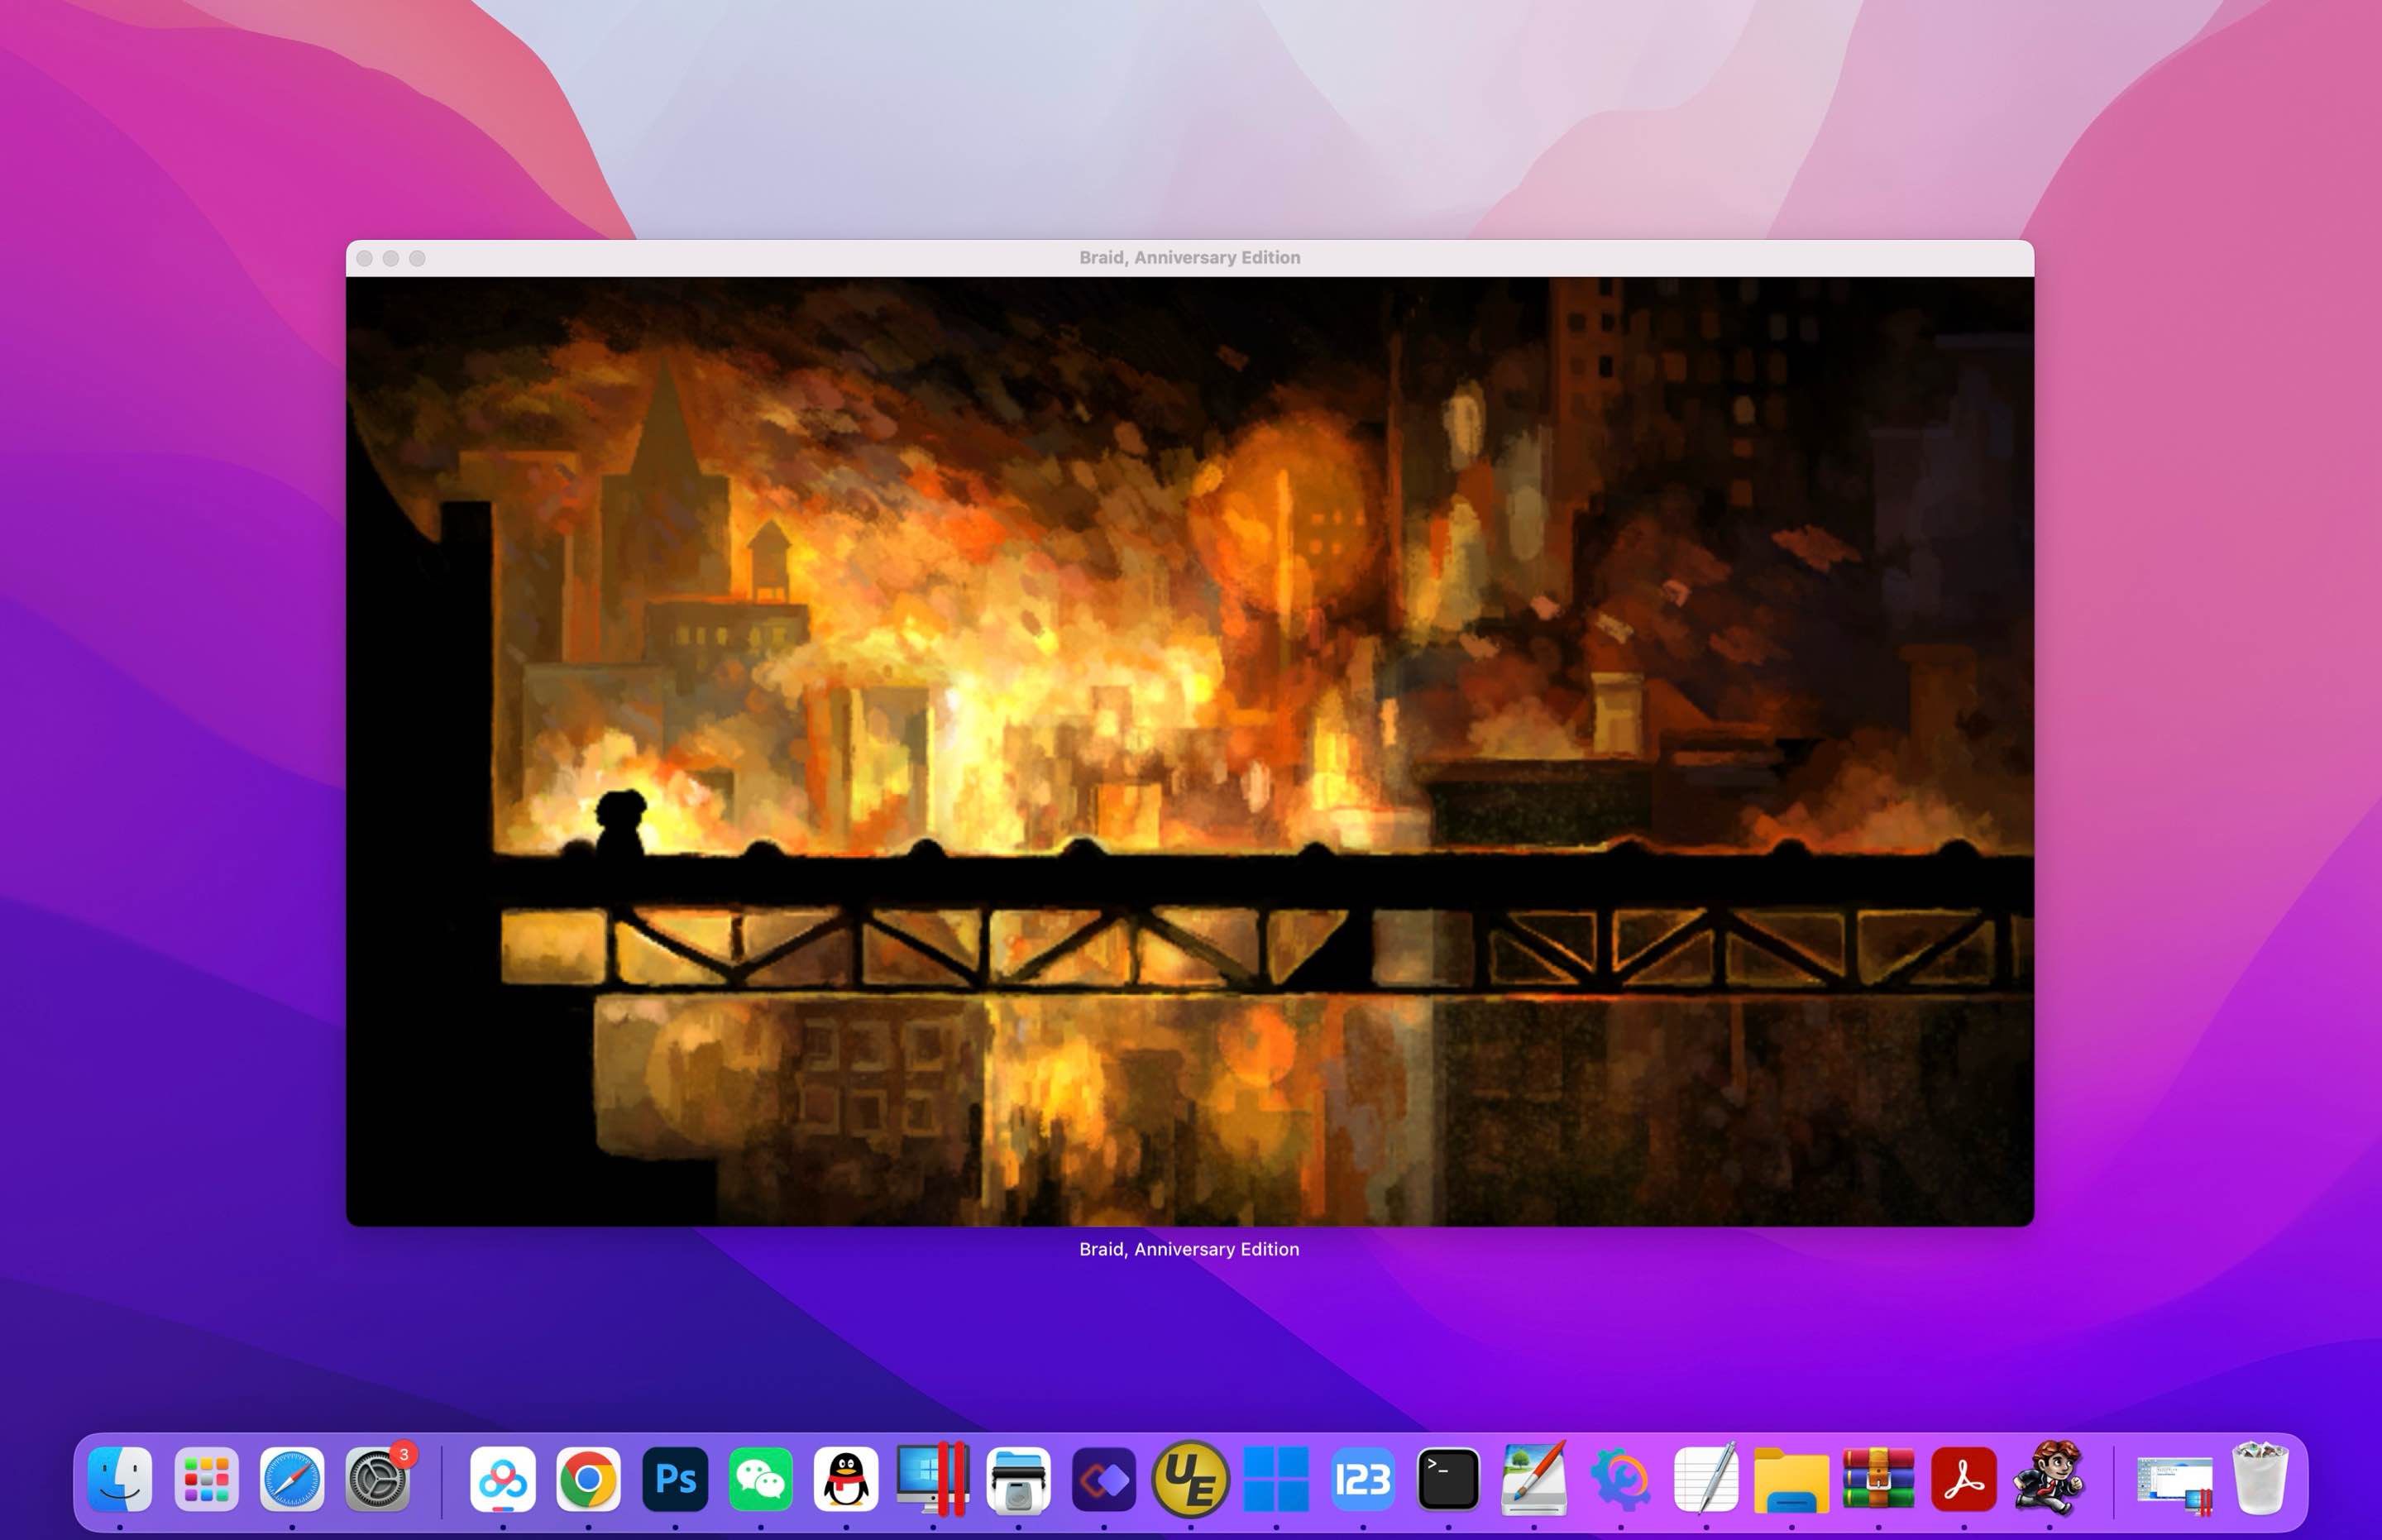Open WeChat from the dock
Screen dimensions: 2382x1540
761,1478
